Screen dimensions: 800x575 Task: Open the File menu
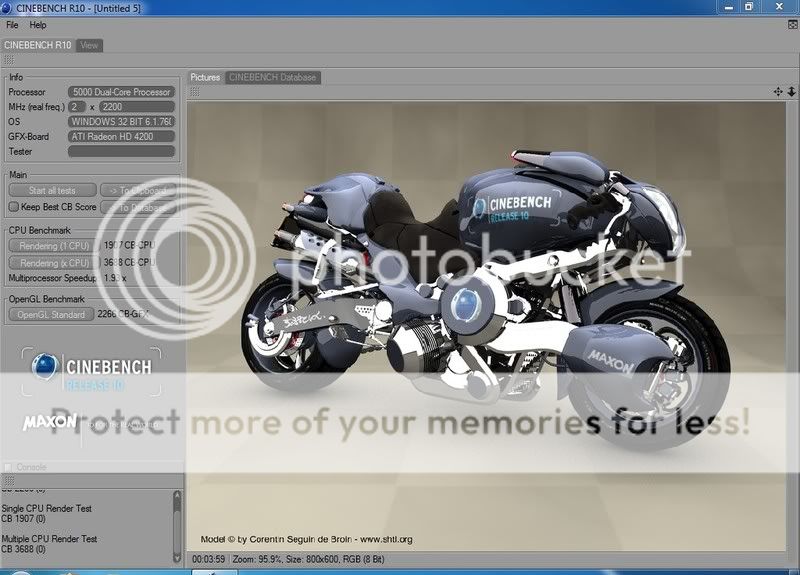pyautogui.click(x=12, y=25)
